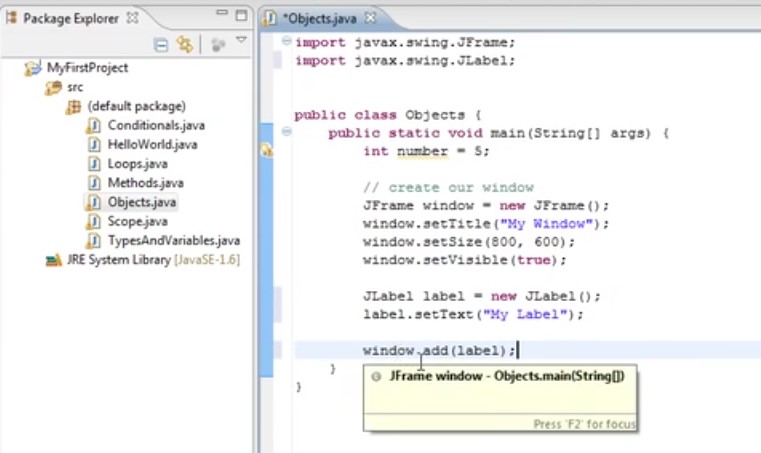The image size is (761, 453).
Task: Close the Objects.java editor tab
Action: pos(370,18)
